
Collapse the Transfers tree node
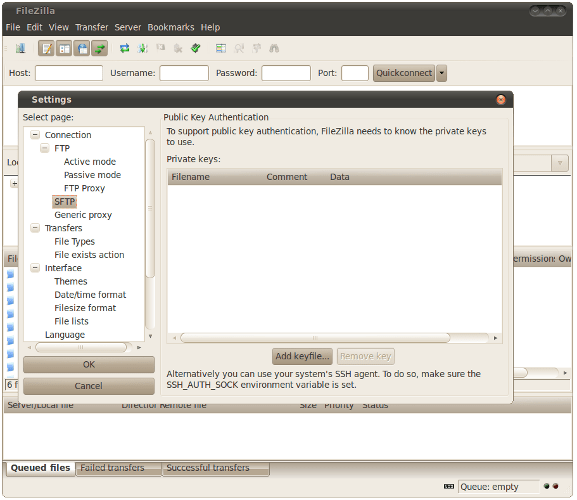click(x=35, y=228)
